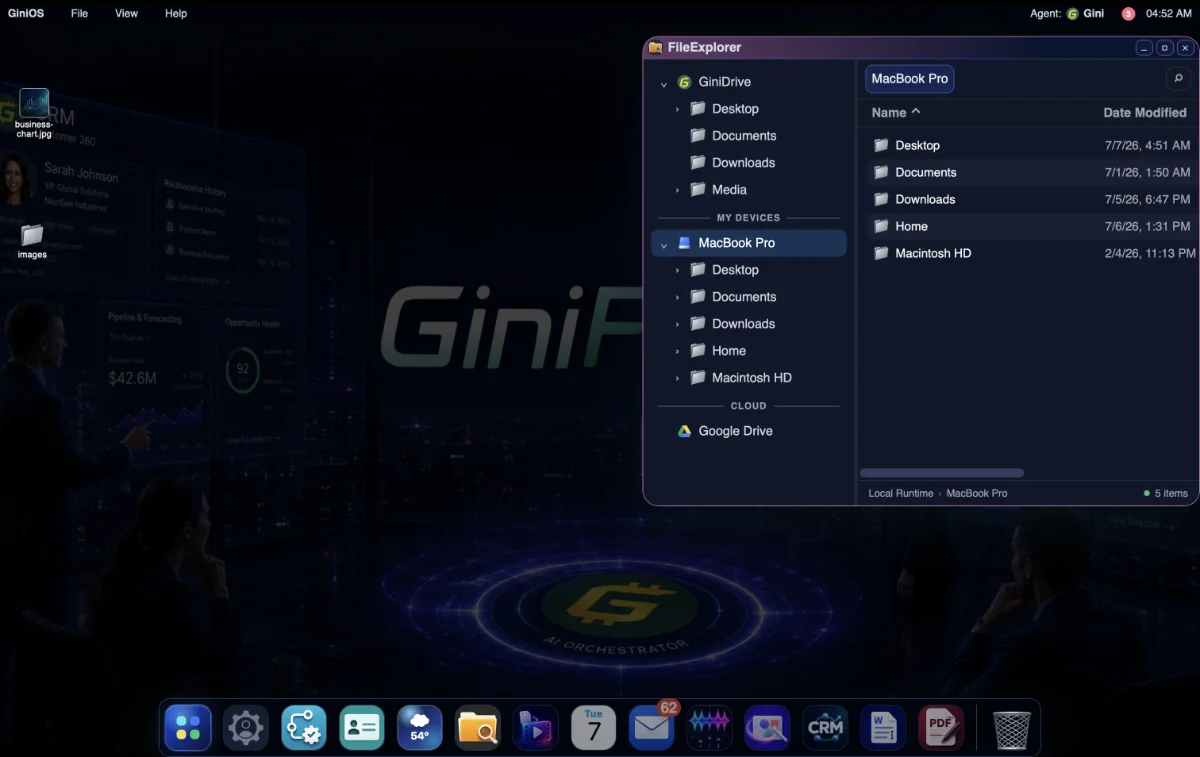Viewport: 1200px width, 757px height.
Task: Open the app launcher grid in the dock
Action: [x=188, y=727]
